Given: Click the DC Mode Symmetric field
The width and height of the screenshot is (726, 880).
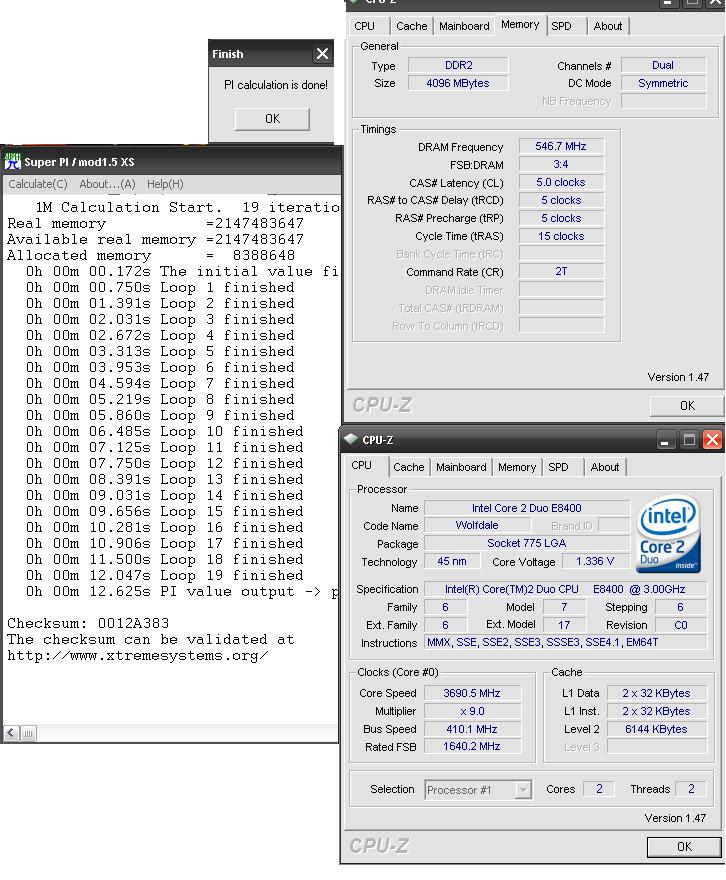Looking at the screenshot, I should pyautogui.click(x=663, y=83).
